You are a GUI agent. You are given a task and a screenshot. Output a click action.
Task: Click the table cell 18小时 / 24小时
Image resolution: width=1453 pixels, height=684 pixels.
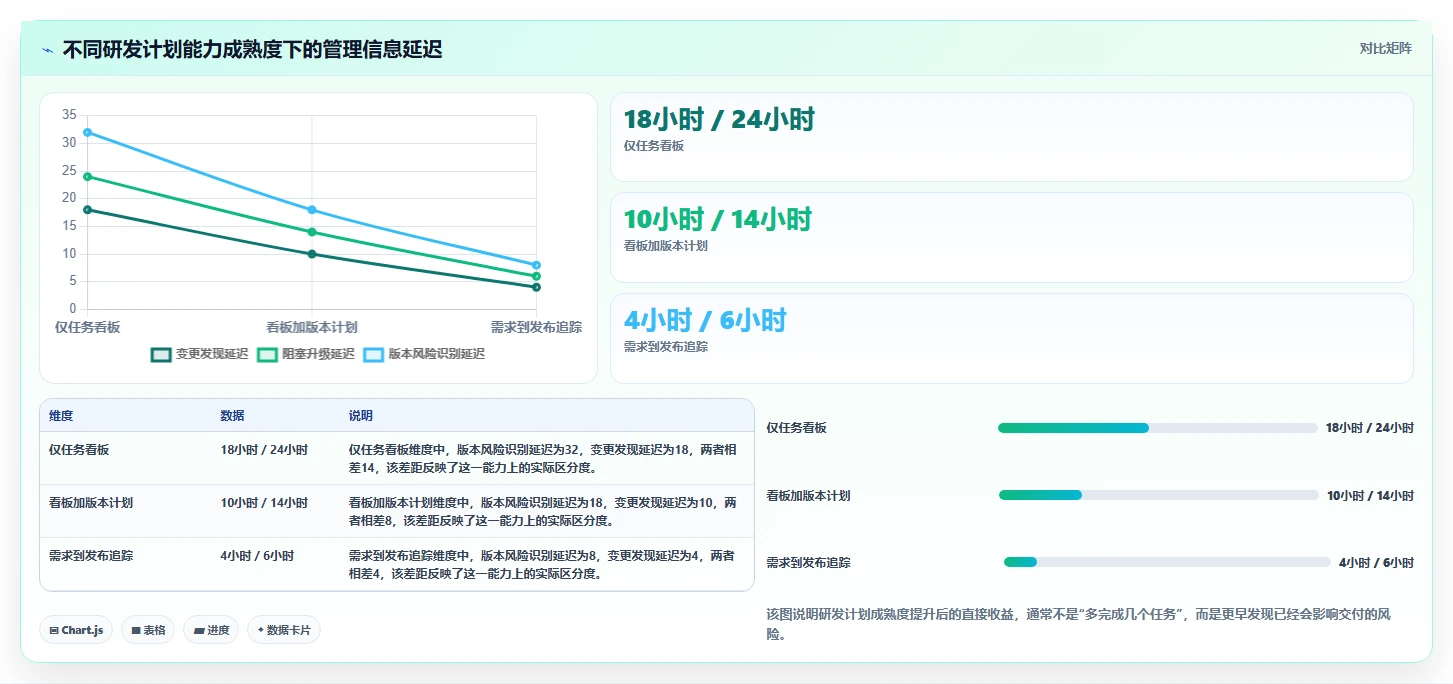[264, 450]
